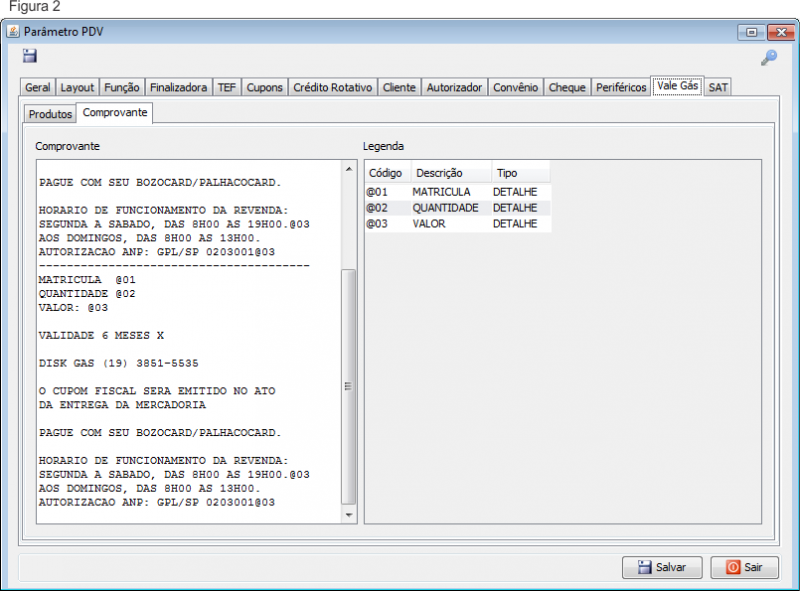Click the Sair button
The width and height of the screenshot is (800, 591).
pyautogui.click(x=744, y=567)
